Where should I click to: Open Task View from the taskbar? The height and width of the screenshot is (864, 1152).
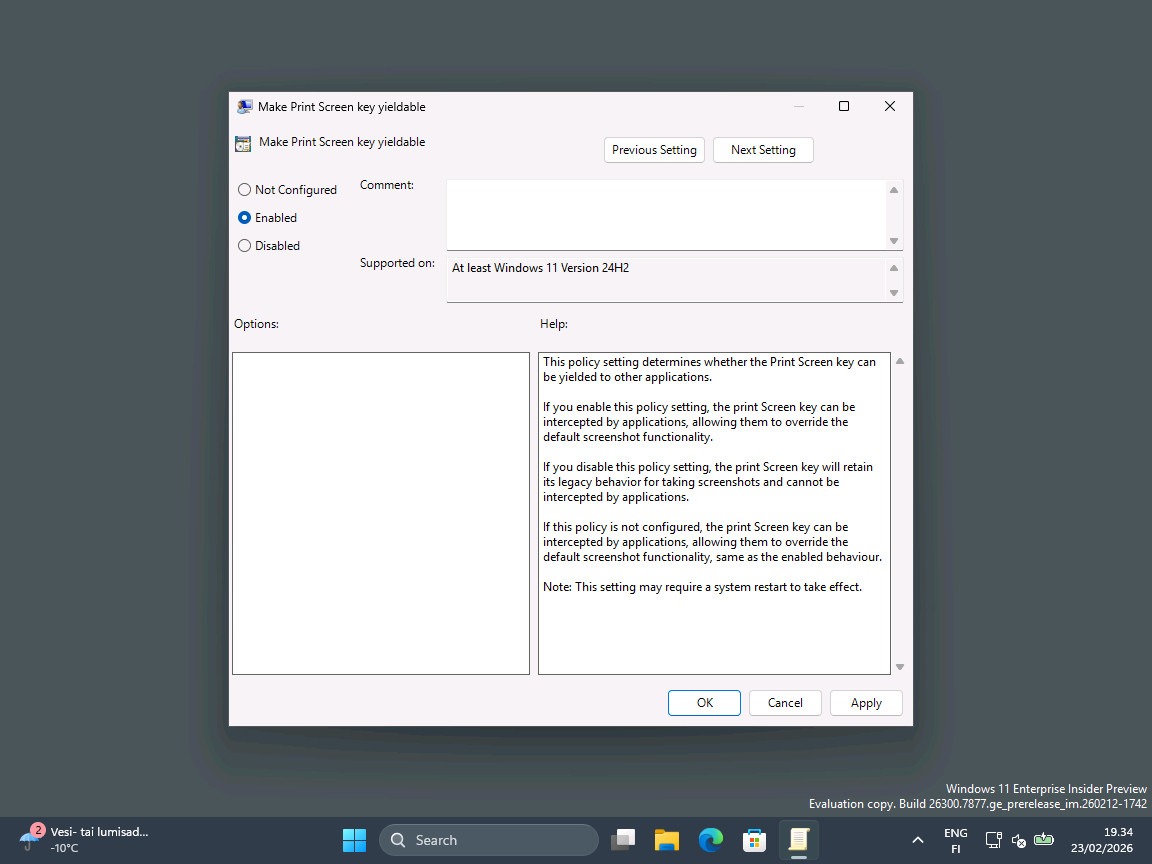[x=623, y=840]
